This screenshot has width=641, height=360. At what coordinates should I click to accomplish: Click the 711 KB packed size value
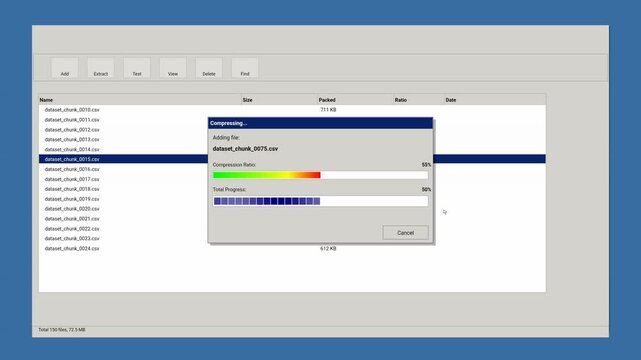point(328,110)
